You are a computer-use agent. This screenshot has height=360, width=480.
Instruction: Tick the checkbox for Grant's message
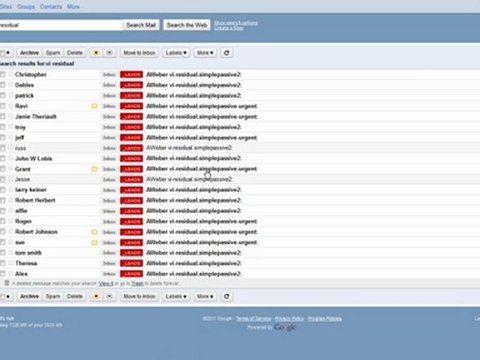coord(2,169)
